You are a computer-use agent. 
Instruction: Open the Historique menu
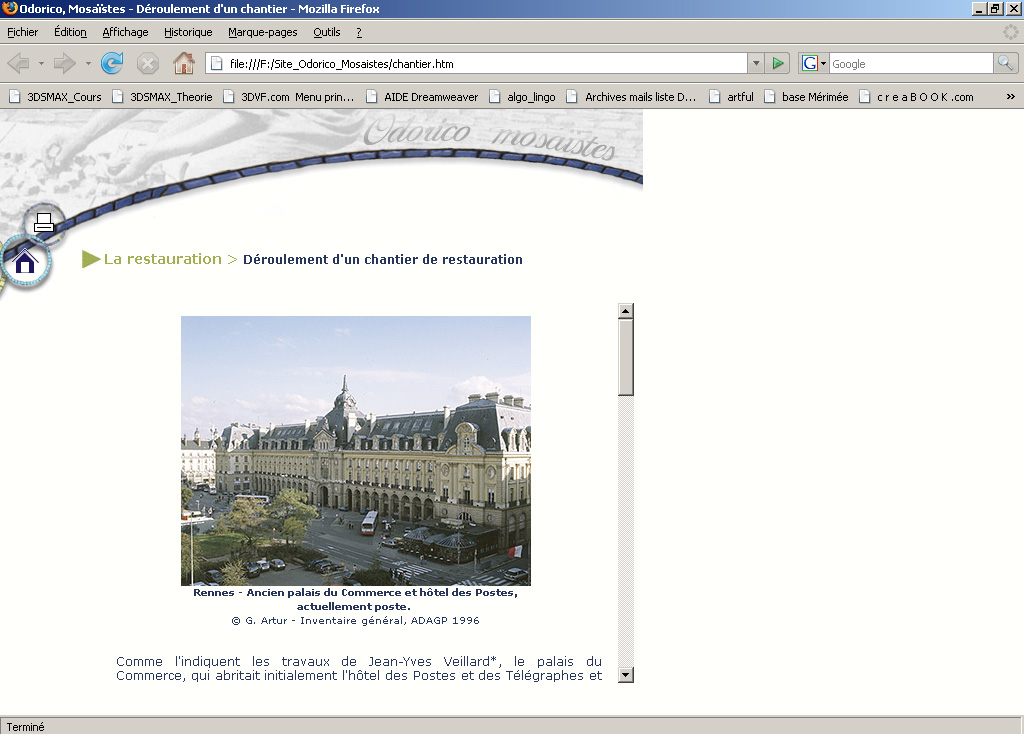click(x=188, y=32)
